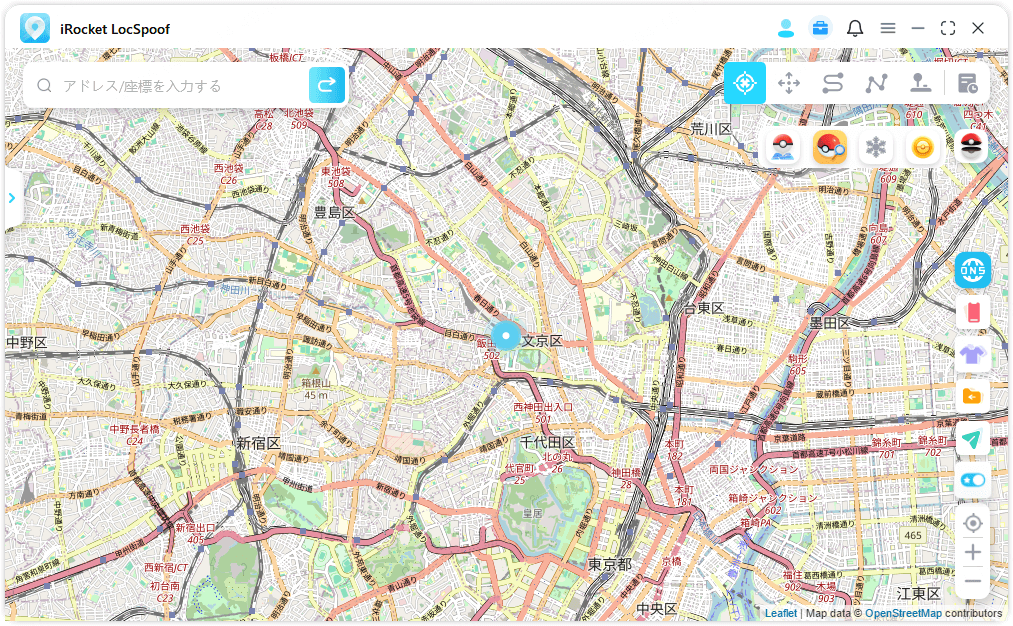The width and height of the screenshot is (1013, 626).
Task: Click the 千代田区 map label
Action: (x=548, y=443)
